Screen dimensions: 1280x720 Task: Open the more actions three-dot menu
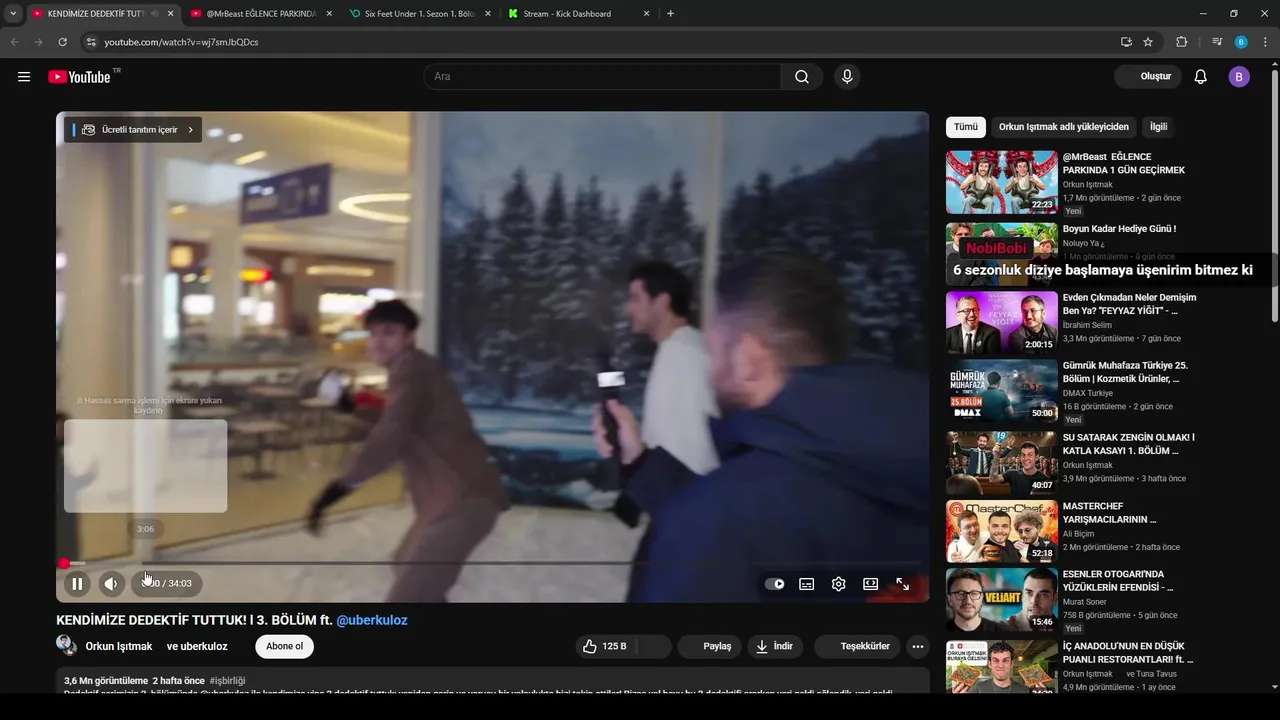pyautogui.click(x=917, y=646)
